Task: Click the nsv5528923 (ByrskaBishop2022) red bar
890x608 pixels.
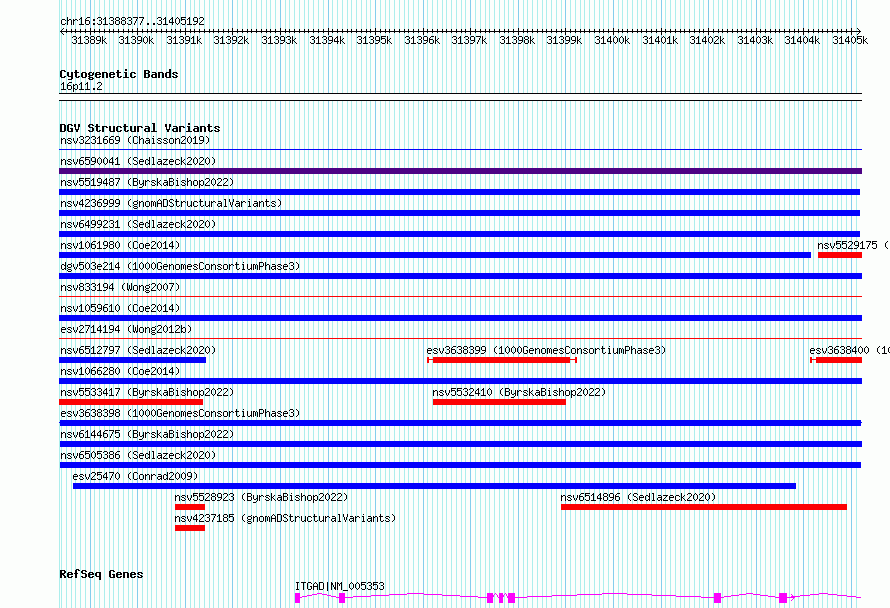Action: click(189, 507)
